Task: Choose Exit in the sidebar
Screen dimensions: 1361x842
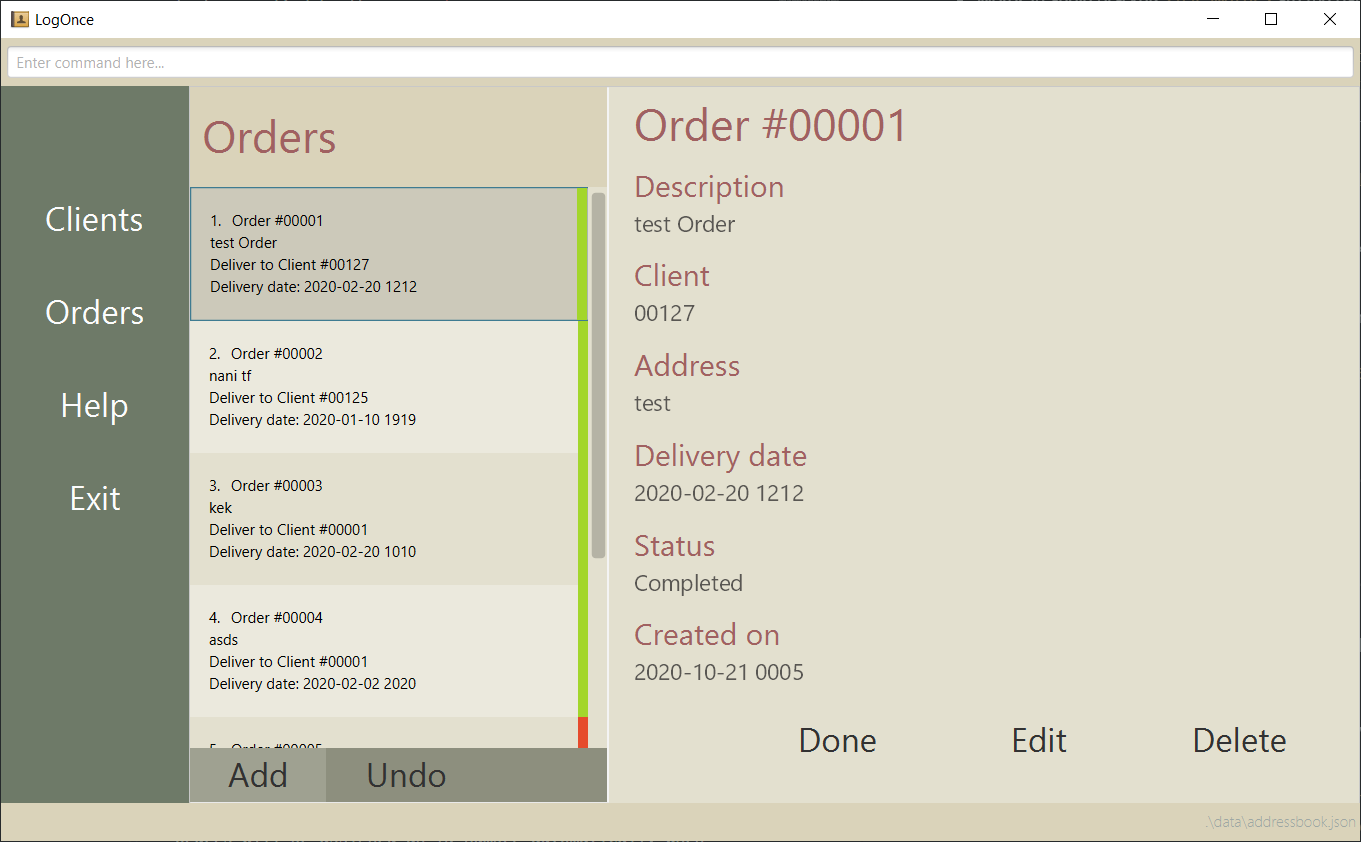Action: (x=94, y=498)
